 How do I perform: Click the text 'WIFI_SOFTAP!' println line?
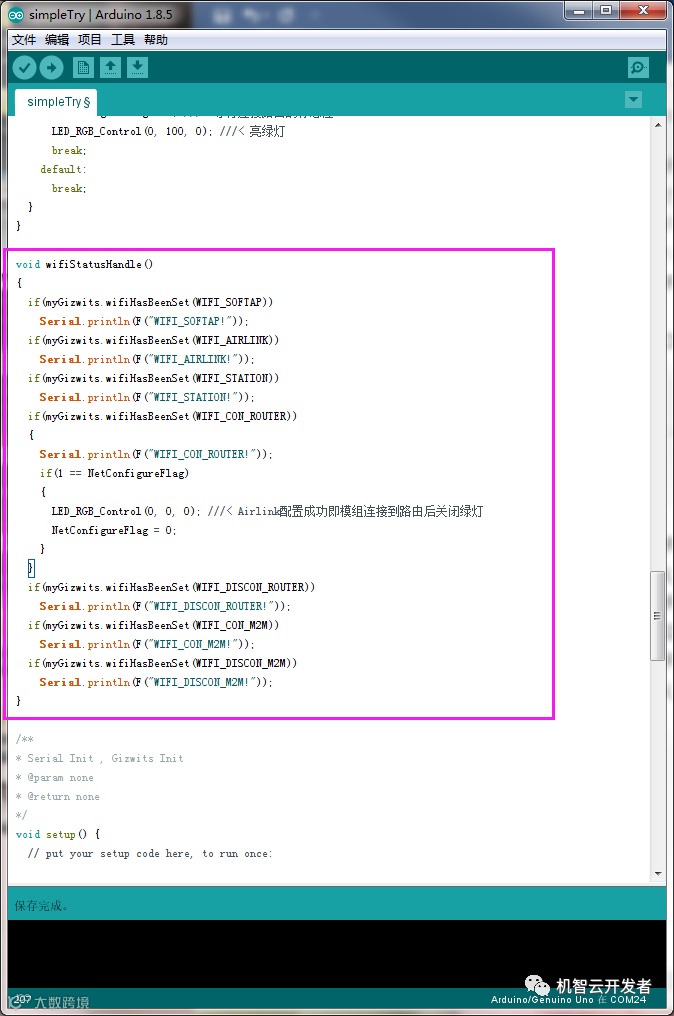pyautogui.click(x=144, y=321)
